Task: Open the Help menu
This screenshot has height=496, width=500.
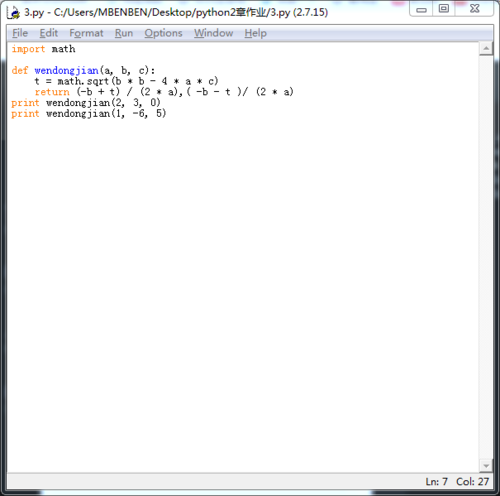Action: [x=256, y=33]
